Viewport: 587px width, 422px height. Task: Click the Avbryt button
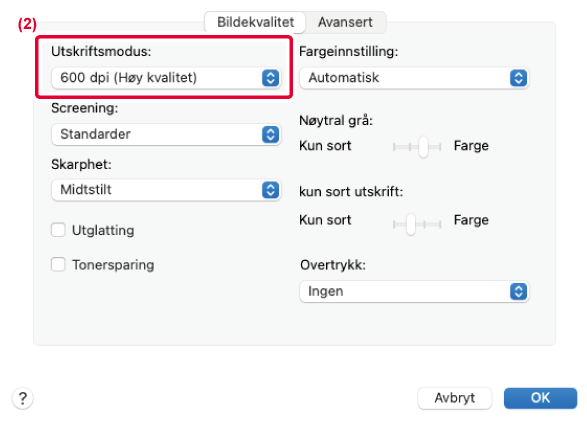tap(454, 398)
